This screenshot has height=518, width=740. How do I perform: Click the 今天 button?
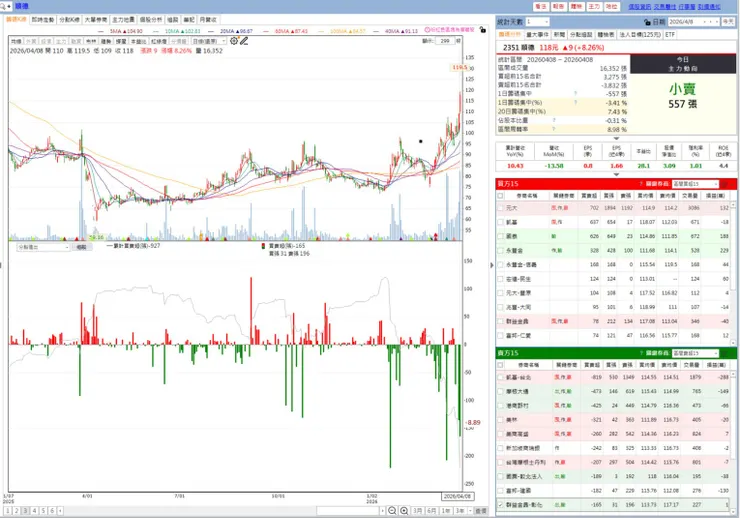coord(728,22)
